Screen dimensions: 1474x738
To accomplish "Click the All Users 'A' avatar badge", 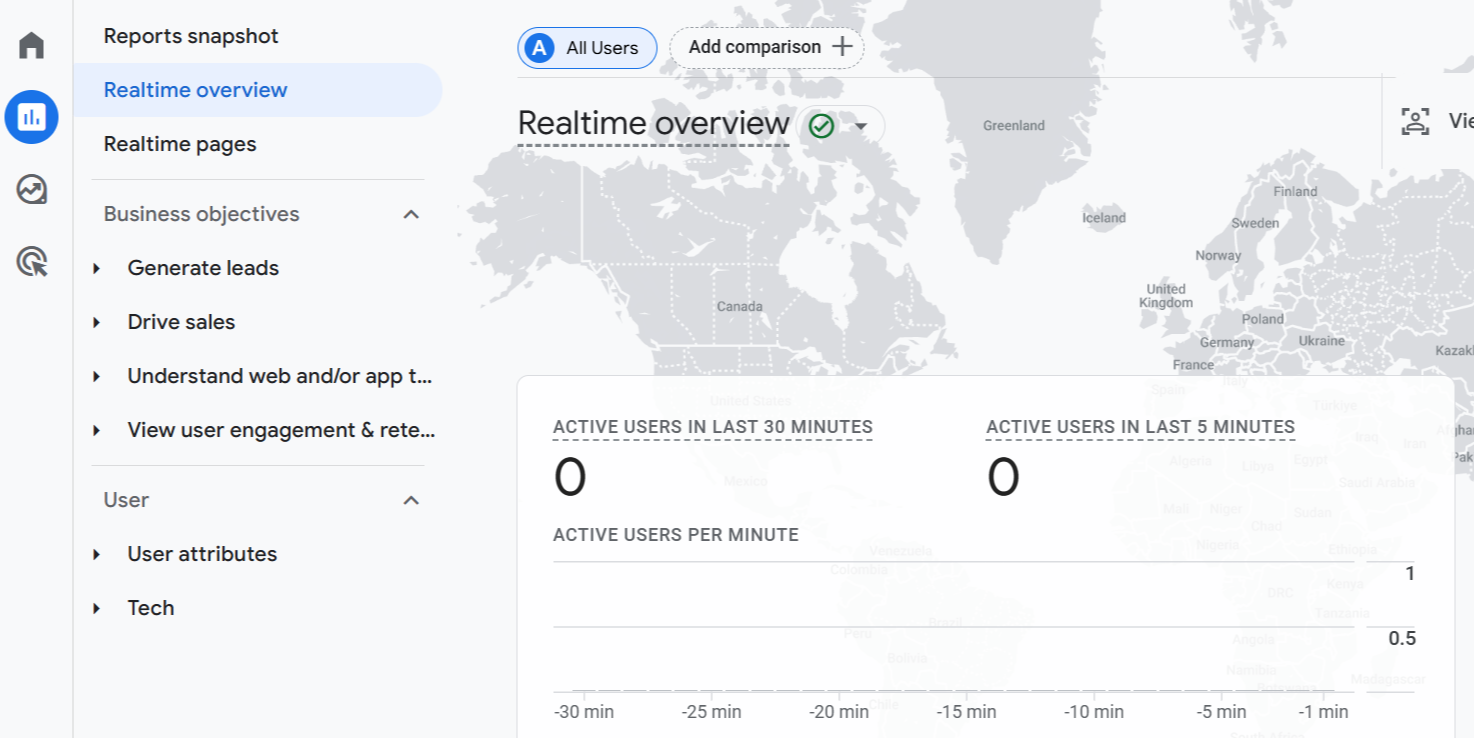I will pyautogui.click(x=540, y=48).
